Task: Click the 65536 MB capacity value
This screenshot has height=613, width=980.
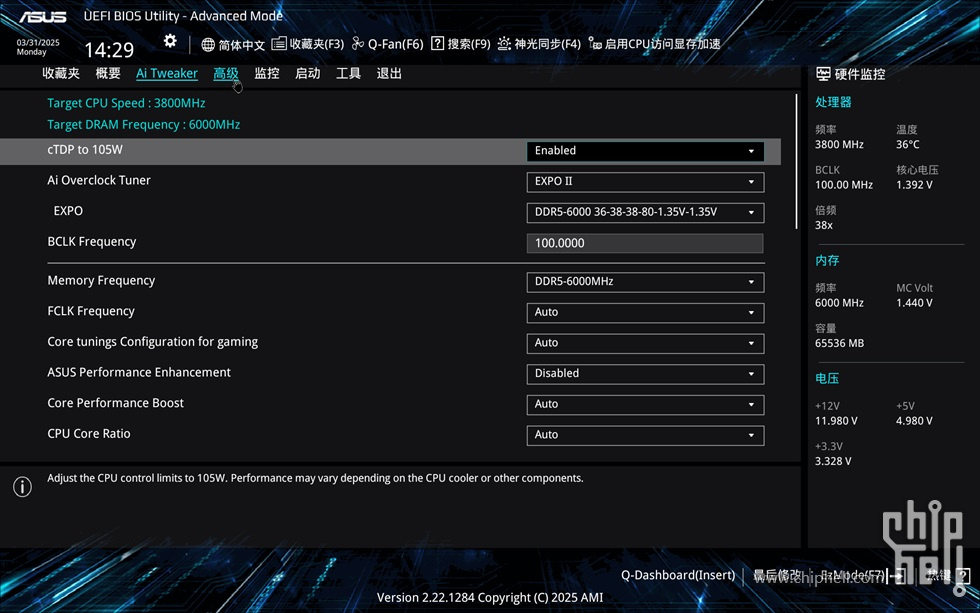Action: coord(839,343)
